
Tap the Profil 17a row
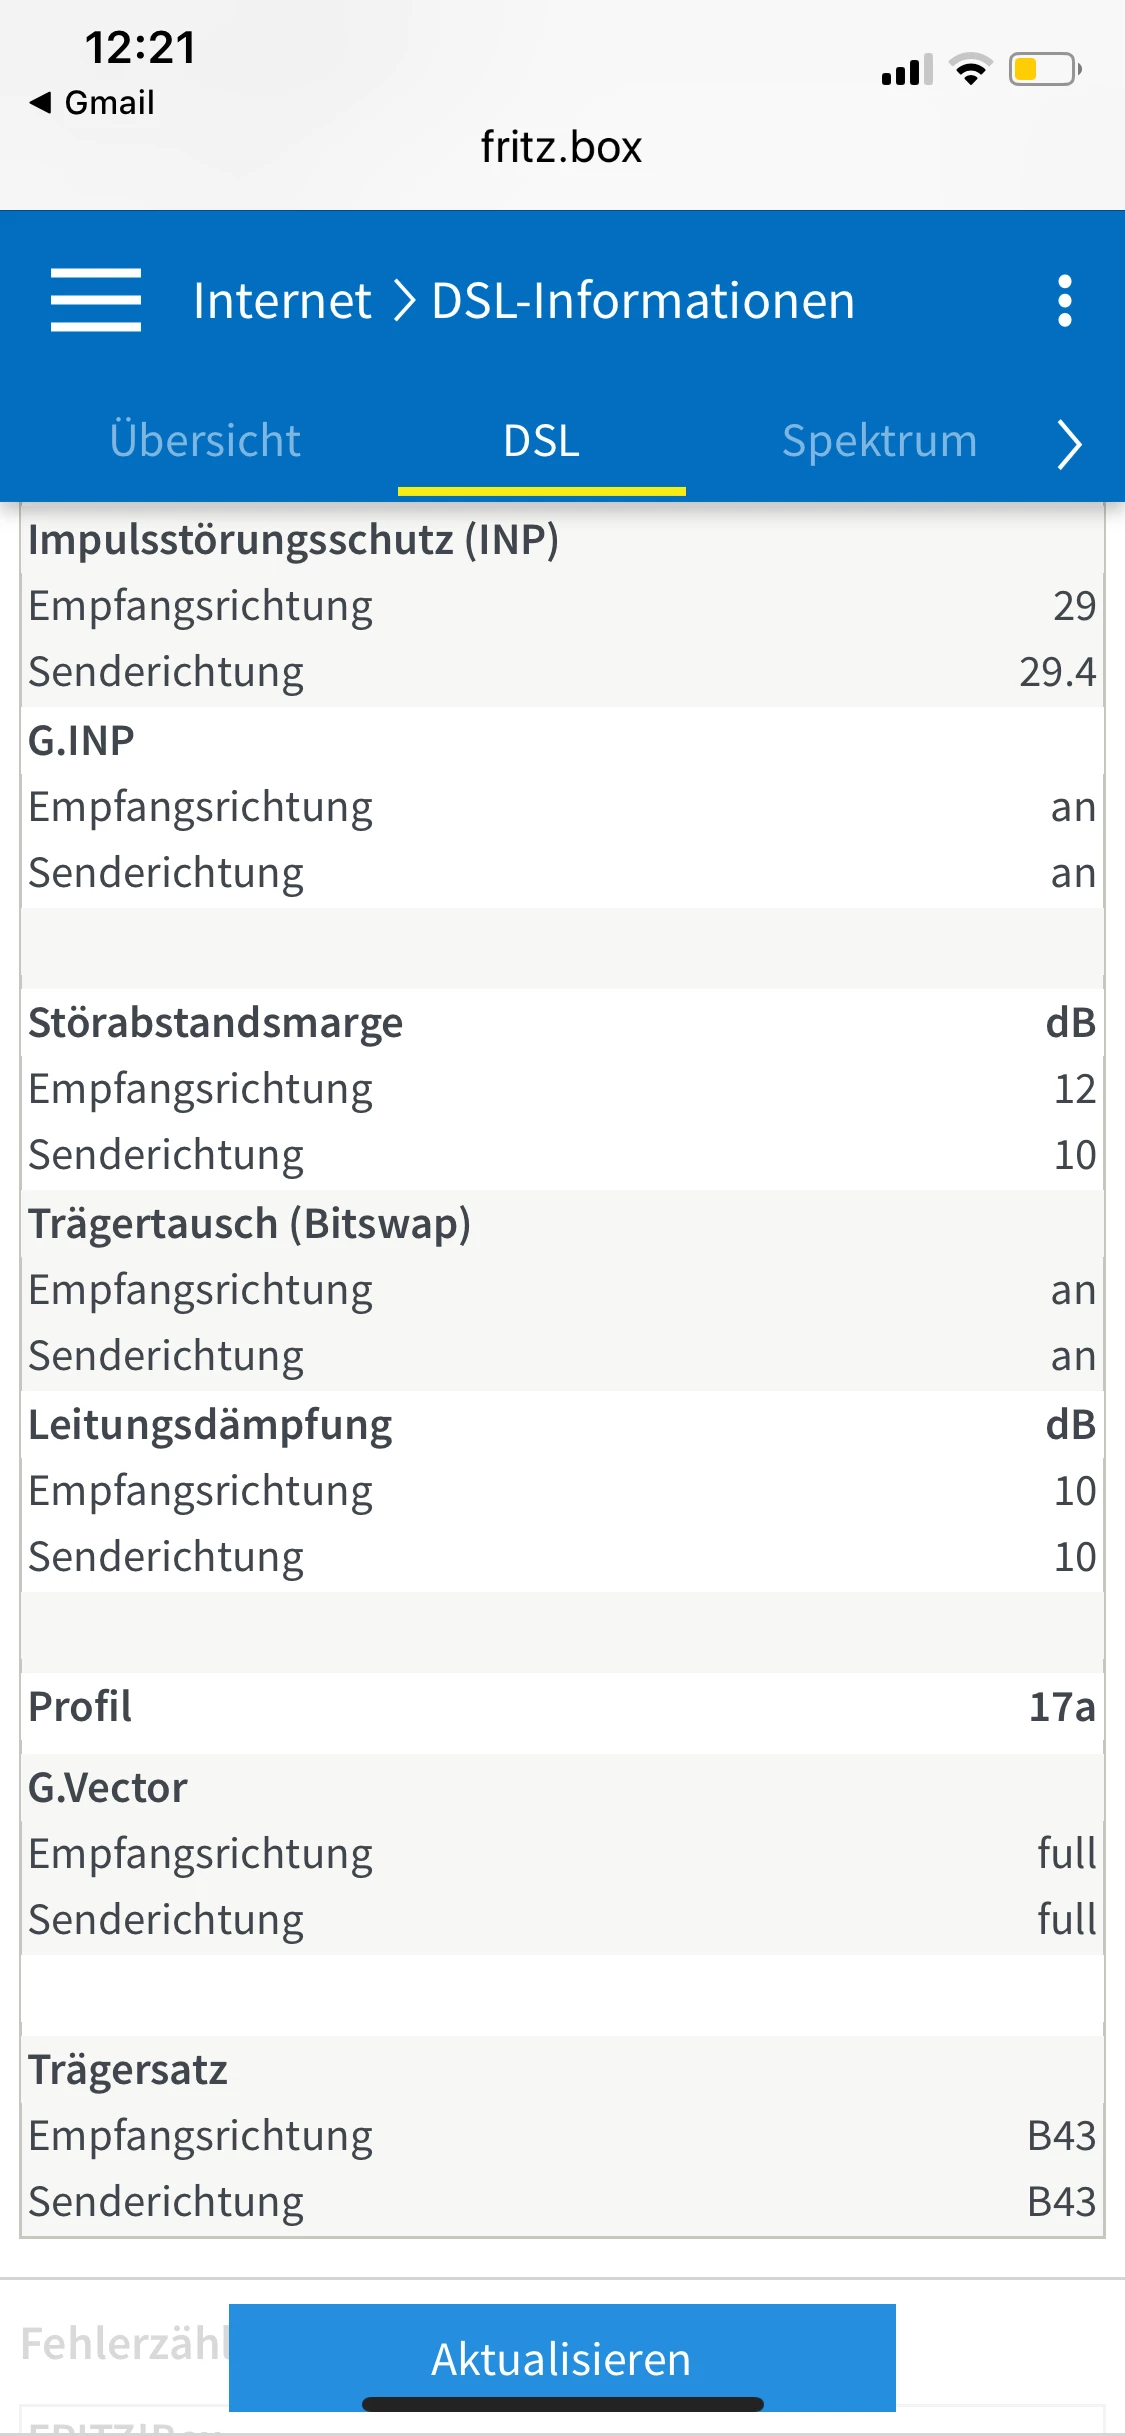pyautogui.click(x=562, y=1707)
